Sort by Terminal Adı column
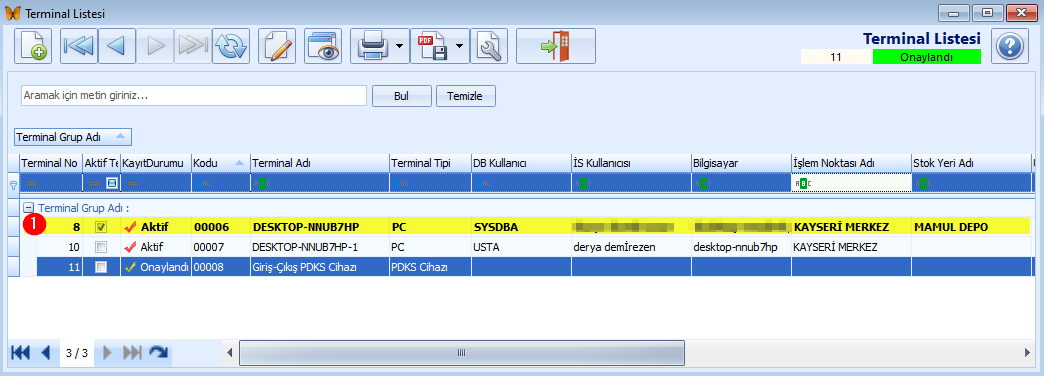Screen dimensions: 1044x376 pos(320,163)
